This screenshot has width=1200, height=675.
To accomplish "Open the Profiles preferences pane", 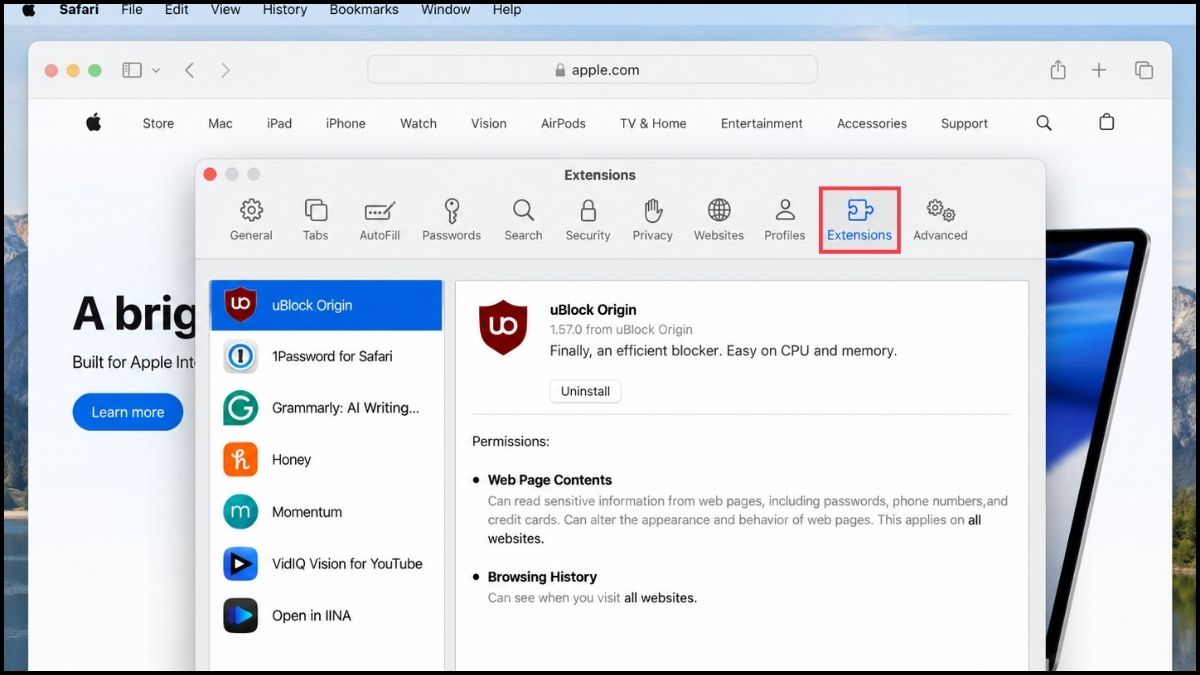I will [x=785, y=220].
